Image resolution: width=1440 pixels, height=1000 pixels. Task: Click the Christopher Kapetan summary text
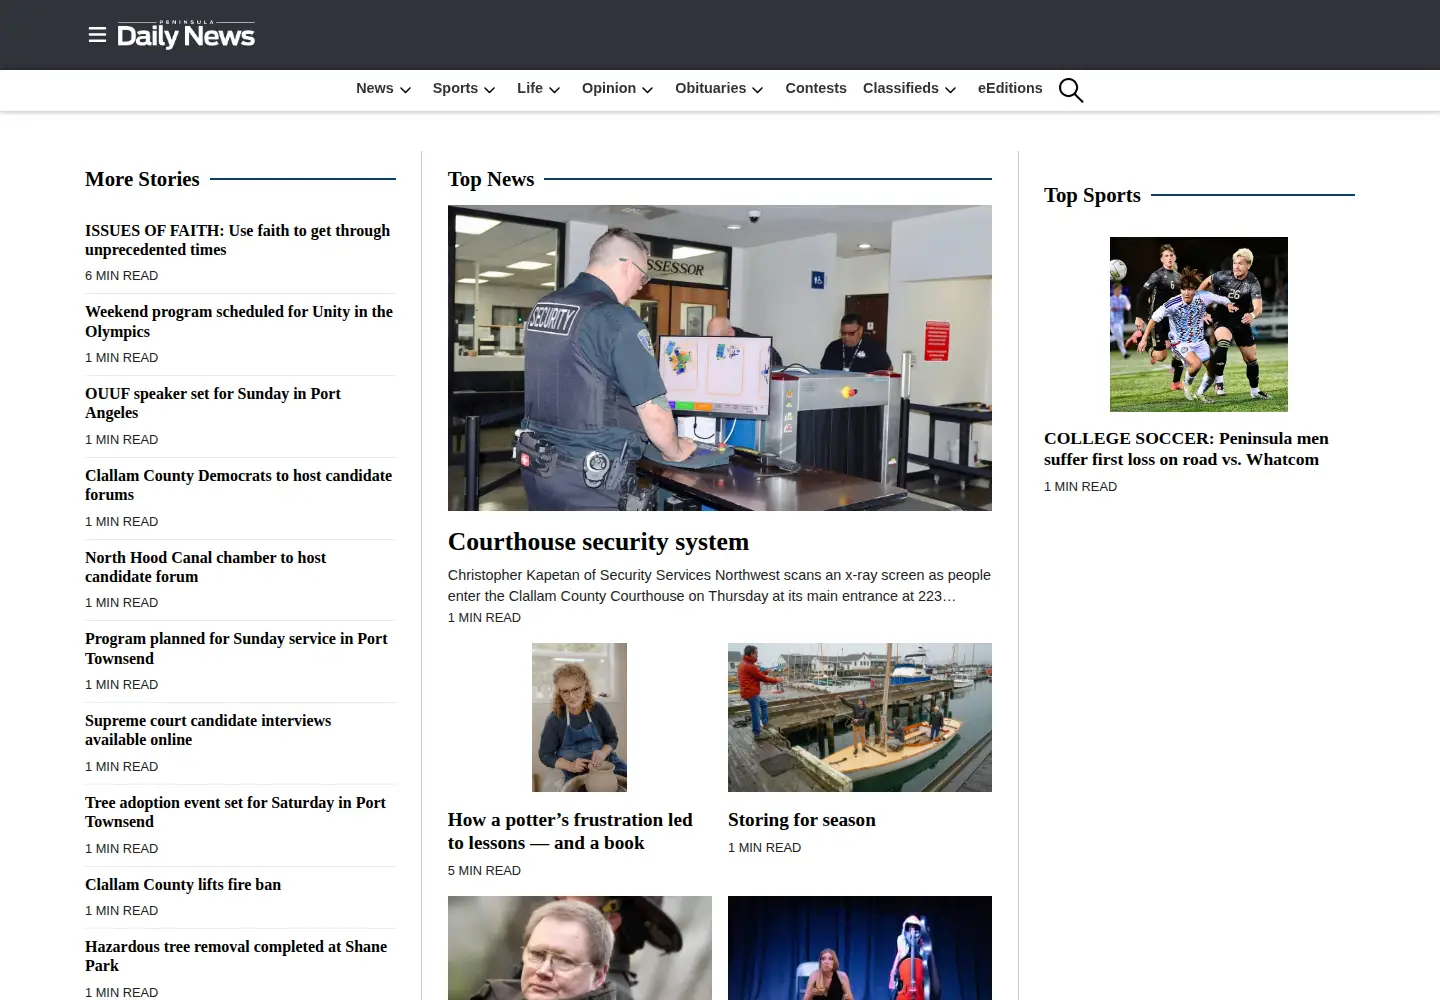pos(719,586)
